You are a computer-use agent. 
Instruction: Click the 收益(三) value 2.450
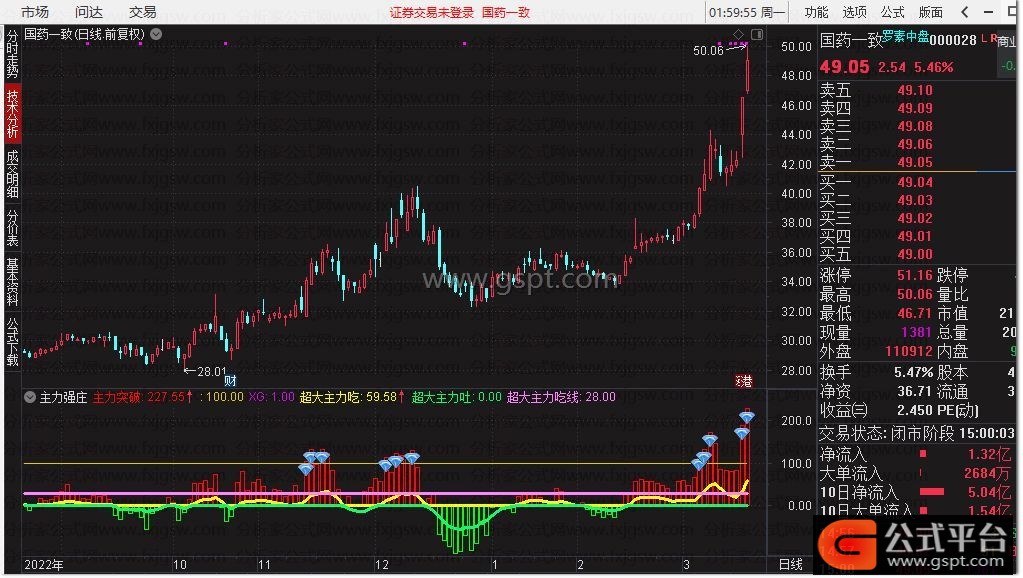[915, 410]
